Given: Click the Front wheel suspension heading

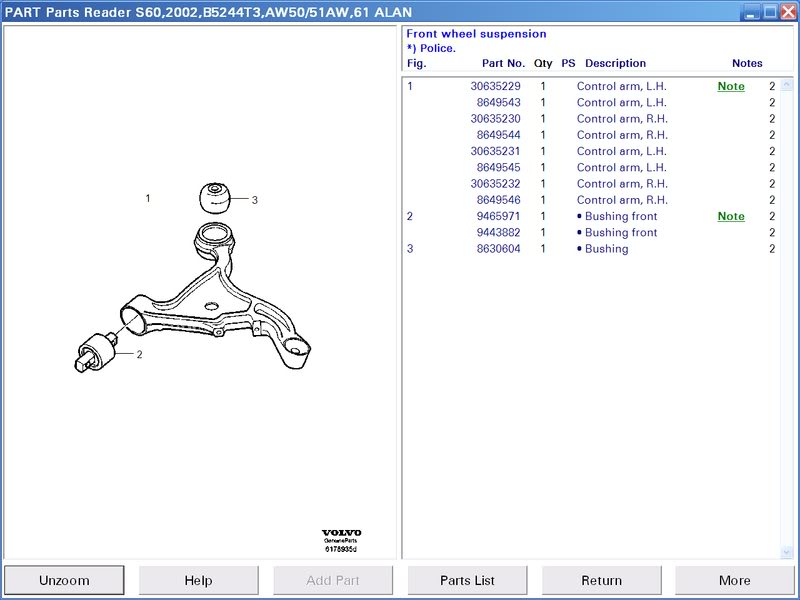Looking at the screenshot, I should (x=476, y=34).
